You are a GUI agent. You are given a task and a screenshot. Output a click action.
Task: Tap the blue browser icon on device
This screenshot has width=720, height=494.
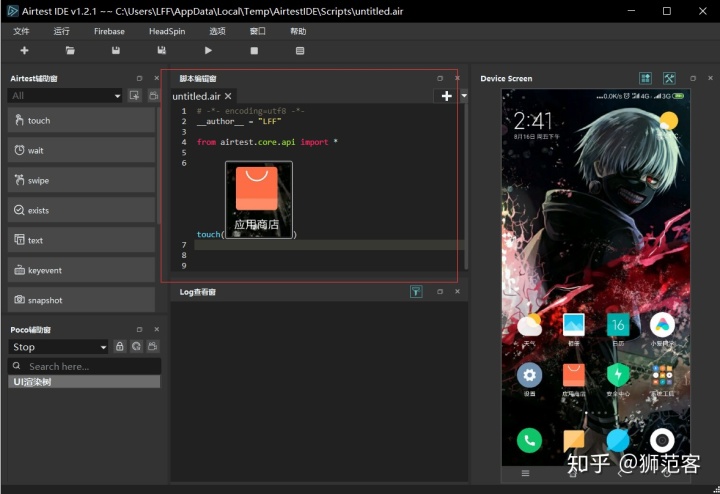618,441
